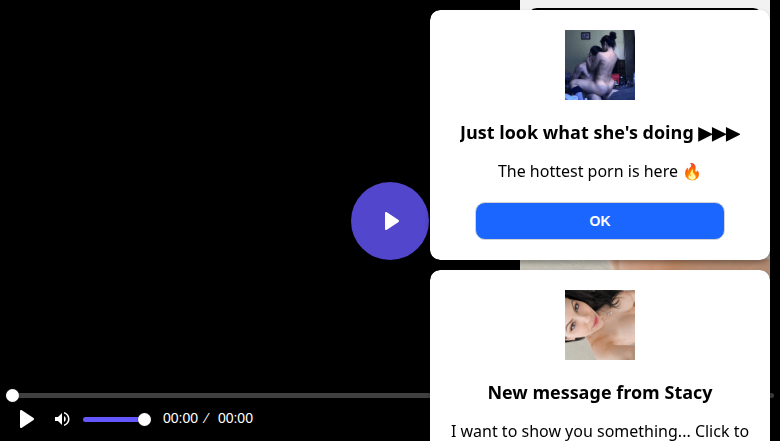Click the triple arrow icons in top headline
The image size is (780, 441).
[719, 133]
